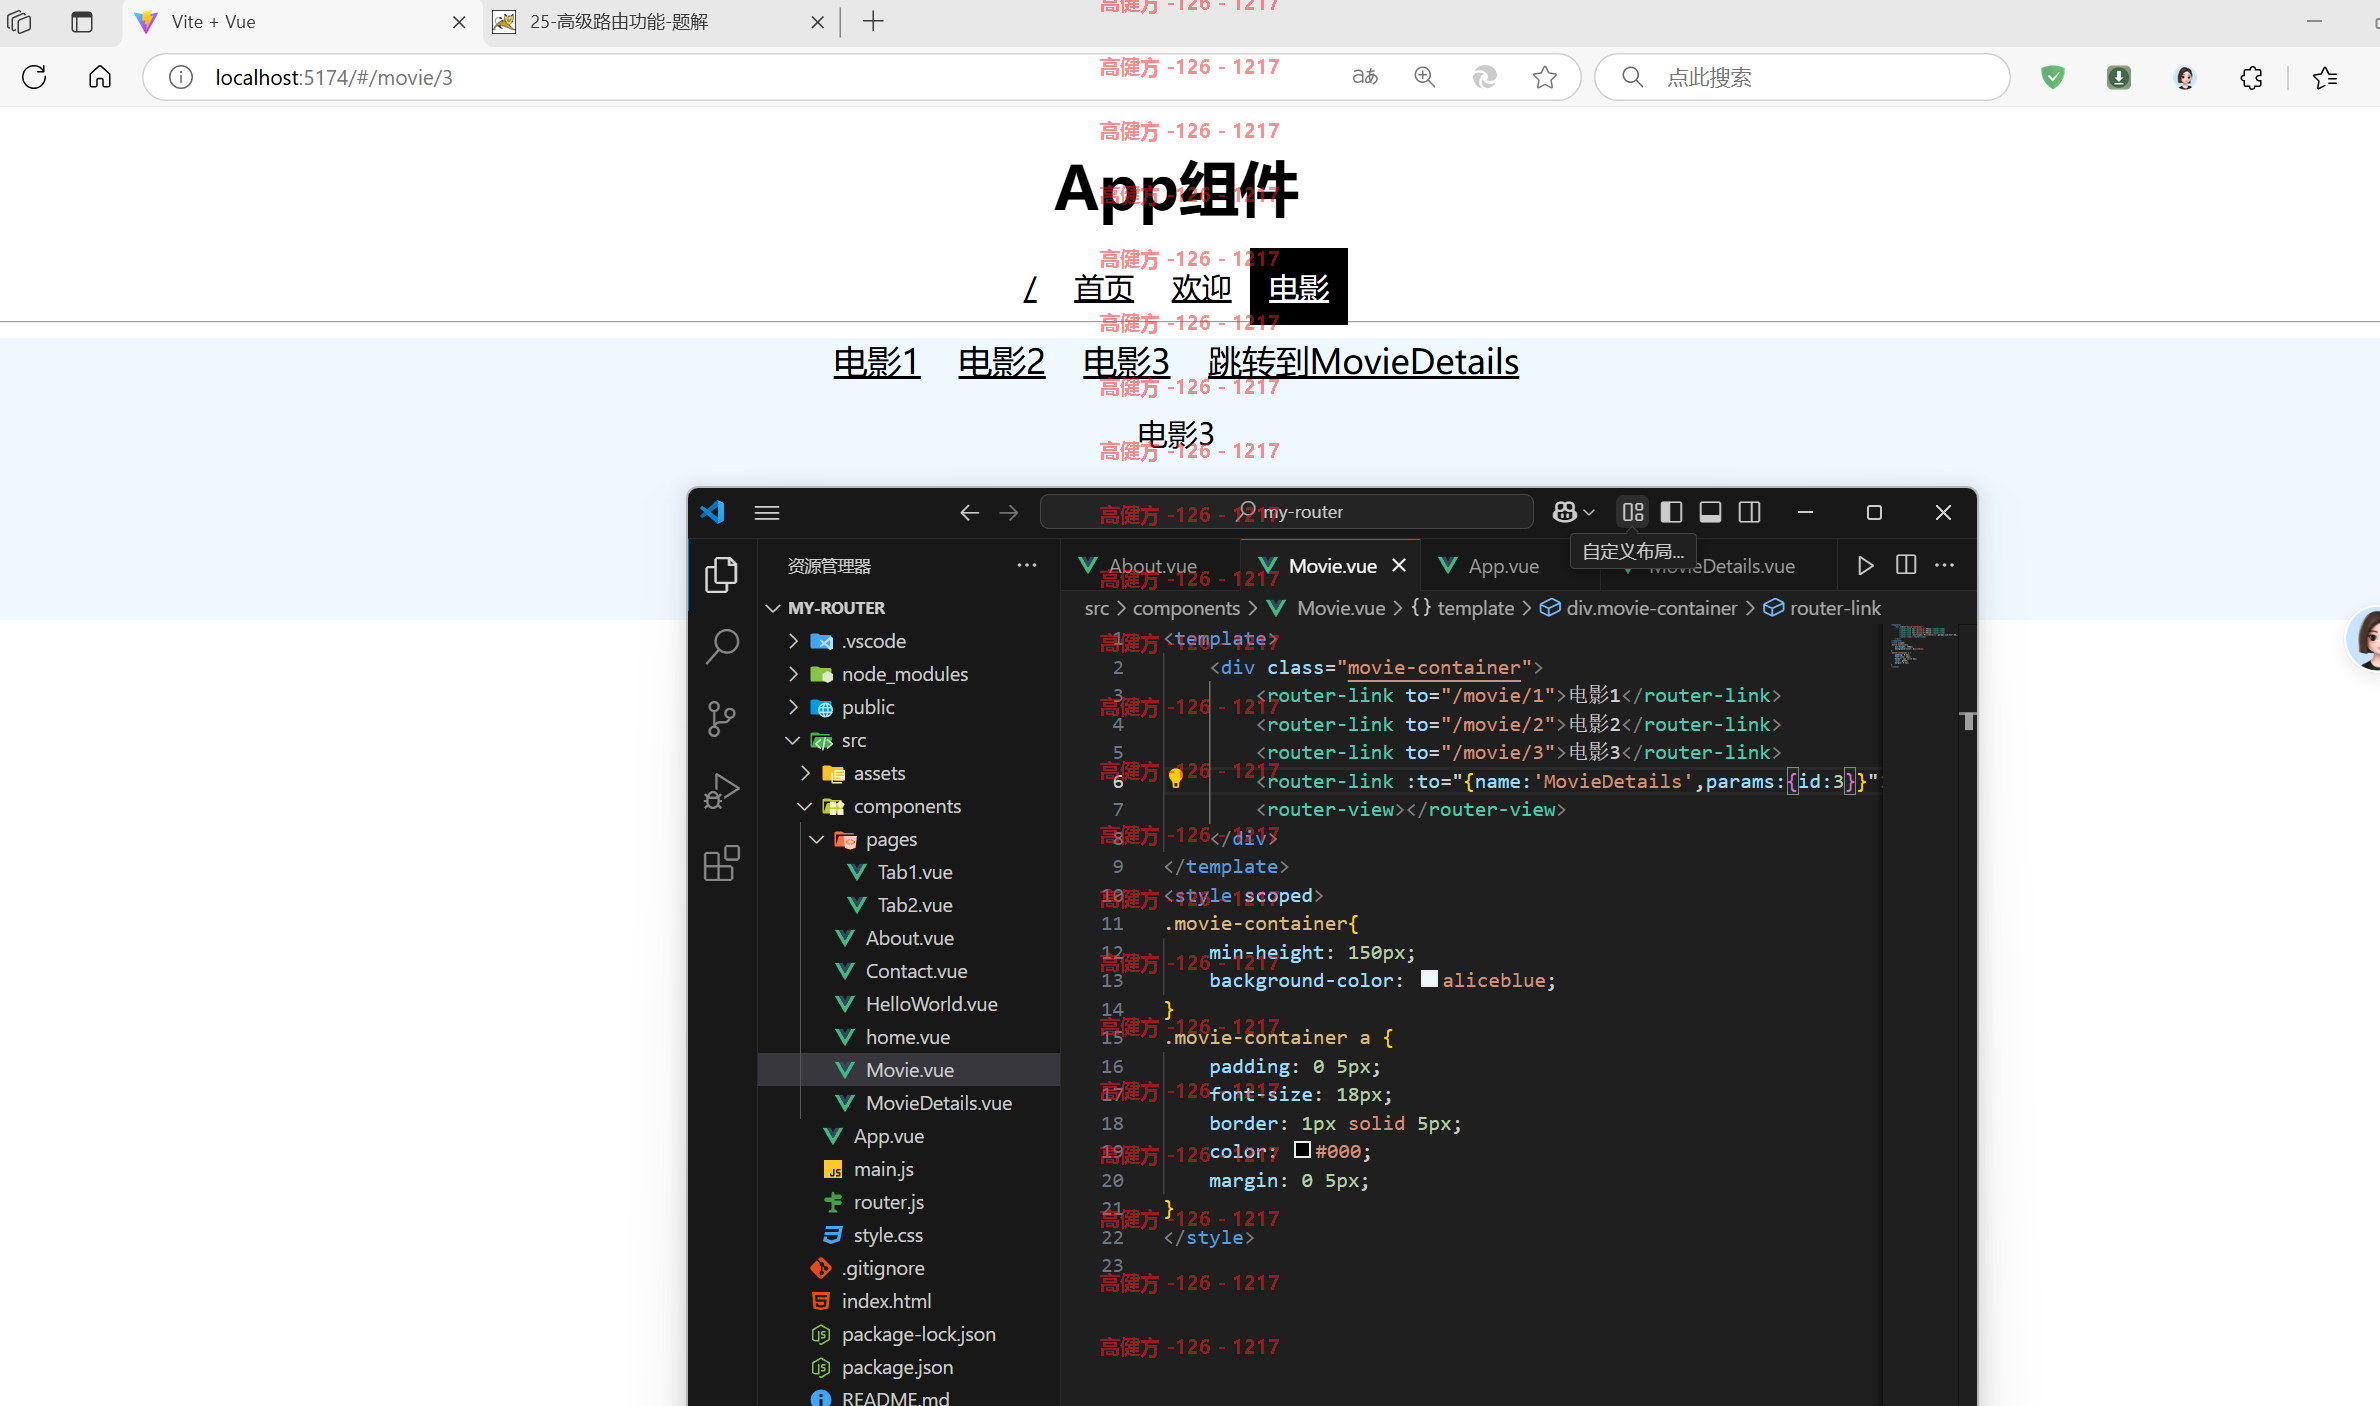The width and height of the screenshot is (2380, 1406).
Task: Open the Source Control view icon
Action: click(x=721, y=719)
